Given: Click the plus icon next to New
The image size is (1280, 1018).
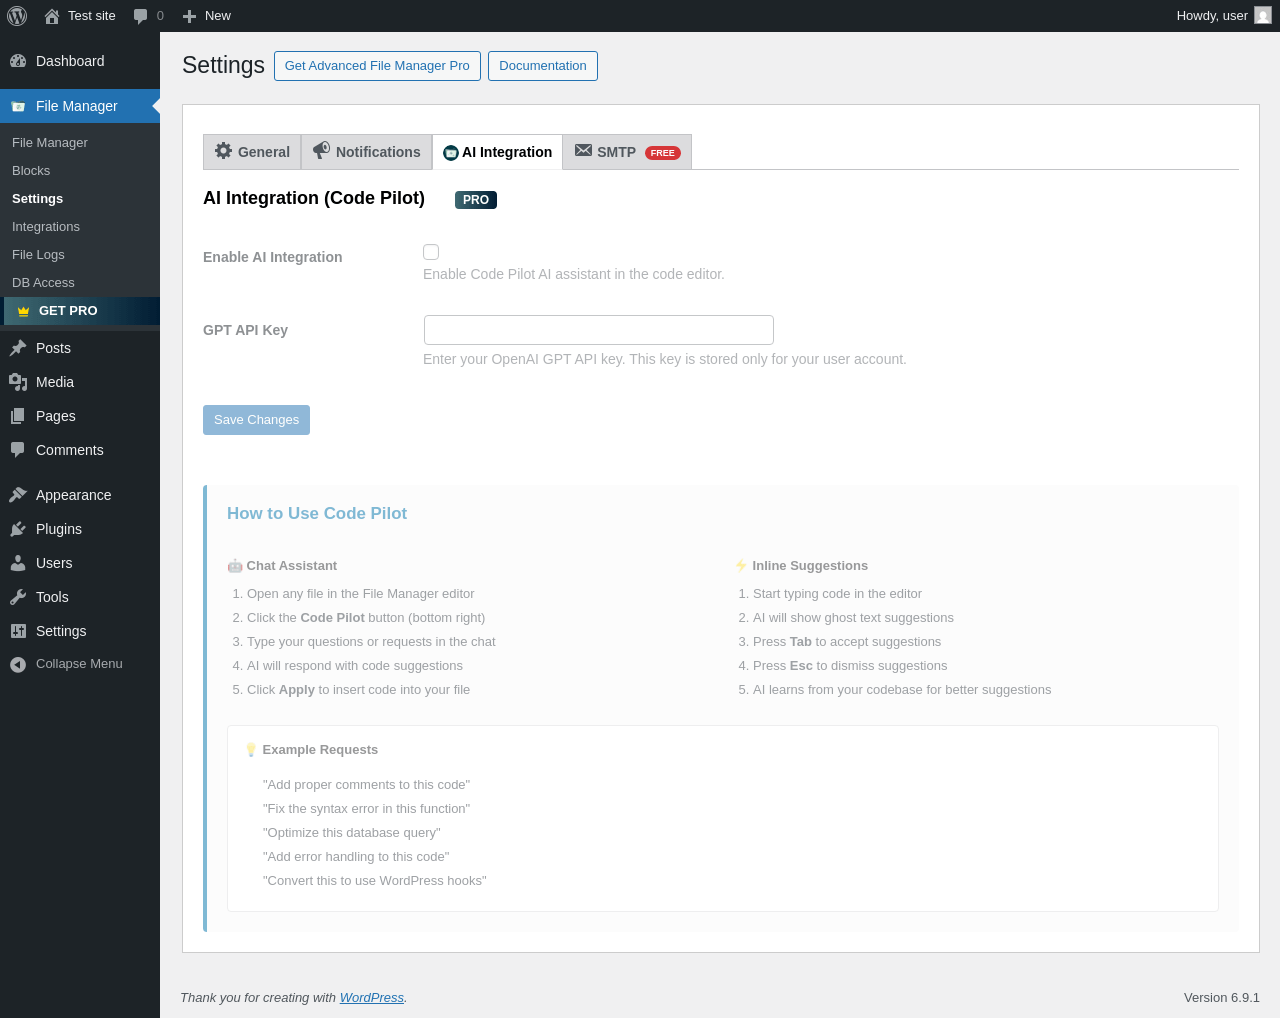Looking at the screenshot, I should (x=189, y=16).
